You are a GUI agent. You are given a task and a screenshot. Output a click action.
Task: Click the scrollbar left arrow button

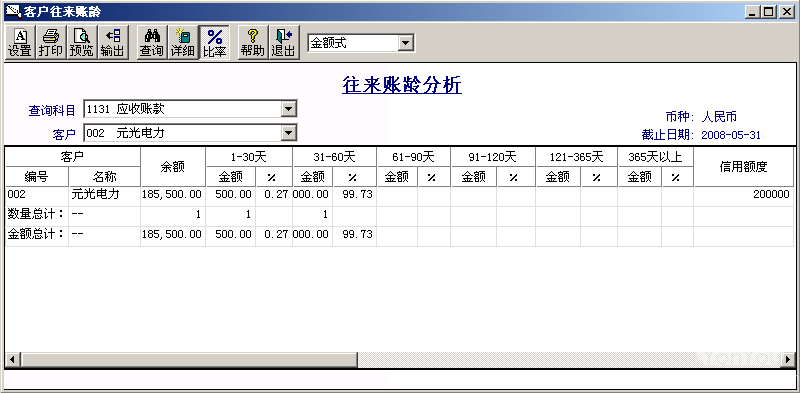13,359
